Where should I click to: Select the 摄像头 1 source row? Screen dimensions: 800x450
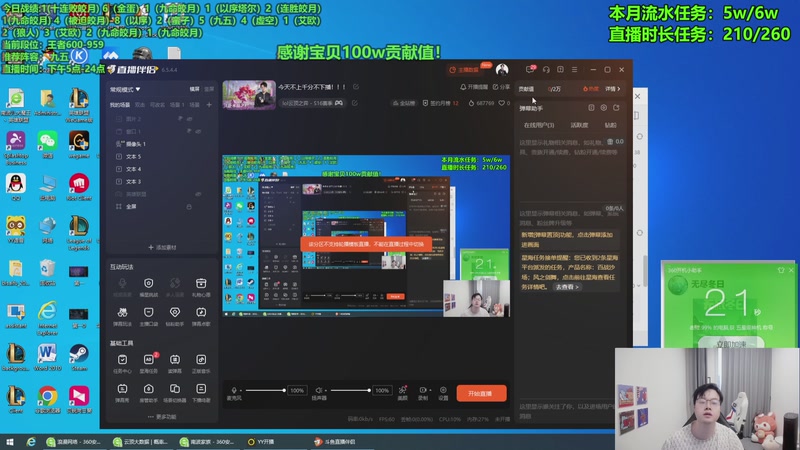point(162,144)
